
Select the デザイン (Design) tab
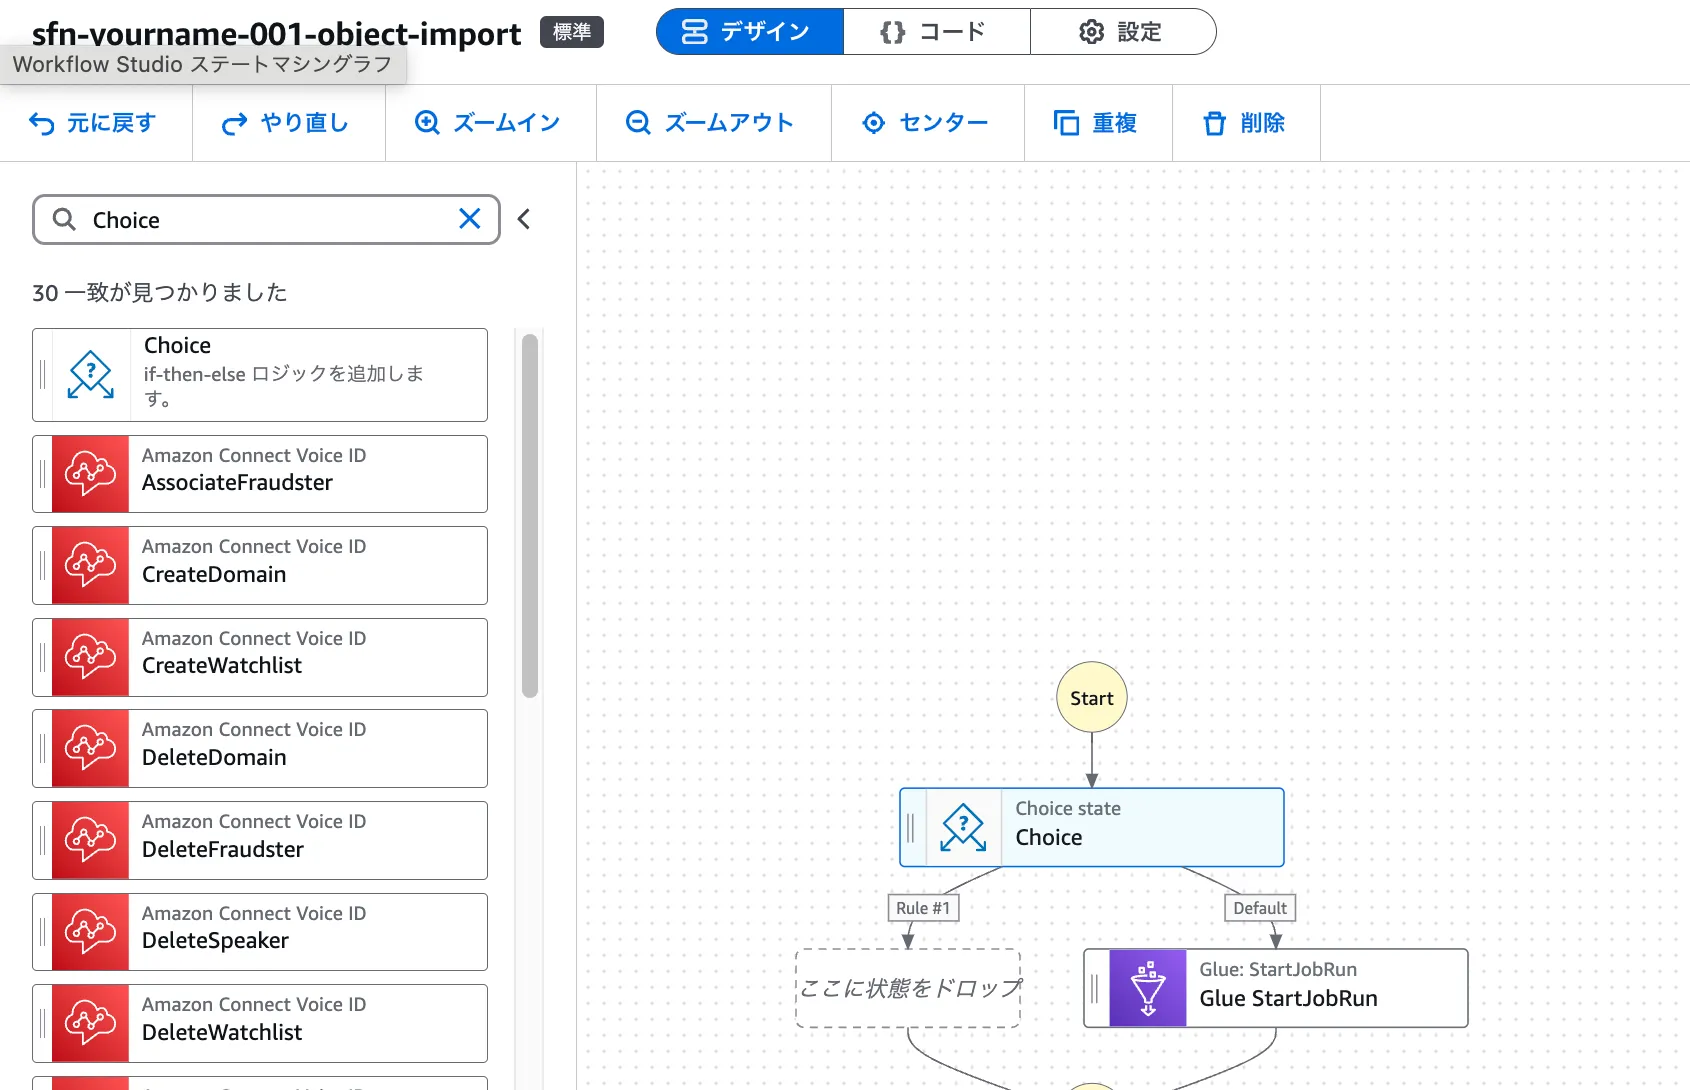pyautogui.click(x=749, y=32)
